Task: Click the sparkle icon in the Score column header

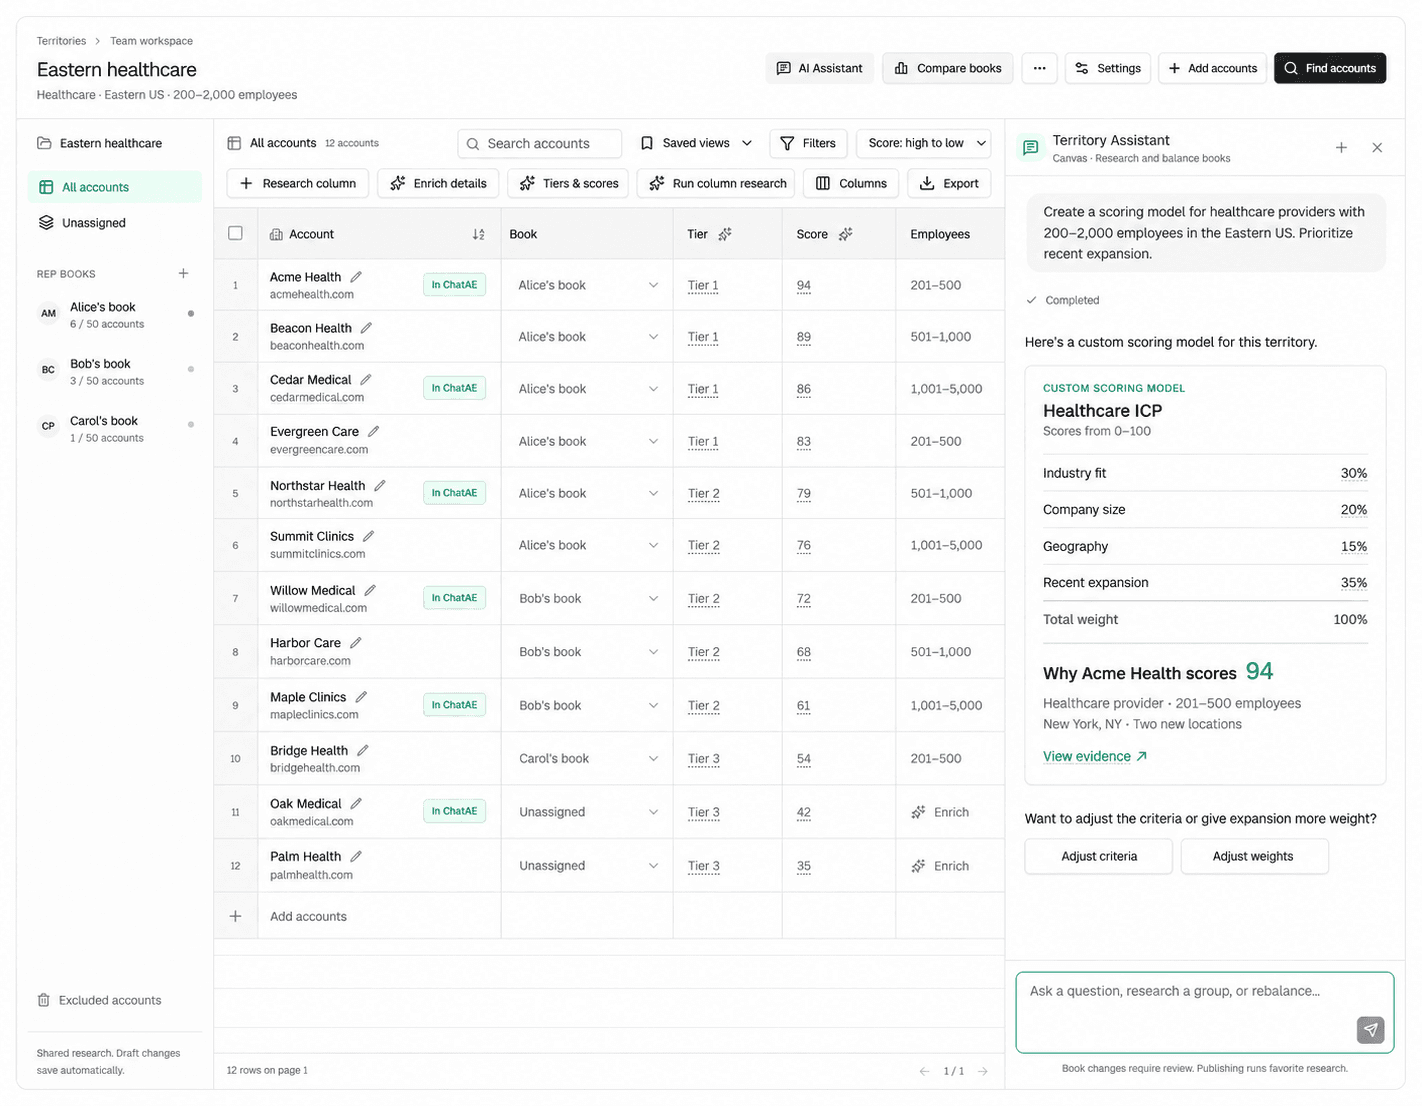Action: pos(846,234)
